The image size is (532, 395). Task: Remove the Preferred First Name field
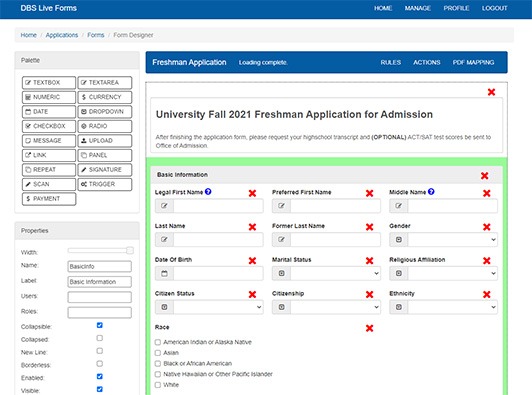coord(369,193)
